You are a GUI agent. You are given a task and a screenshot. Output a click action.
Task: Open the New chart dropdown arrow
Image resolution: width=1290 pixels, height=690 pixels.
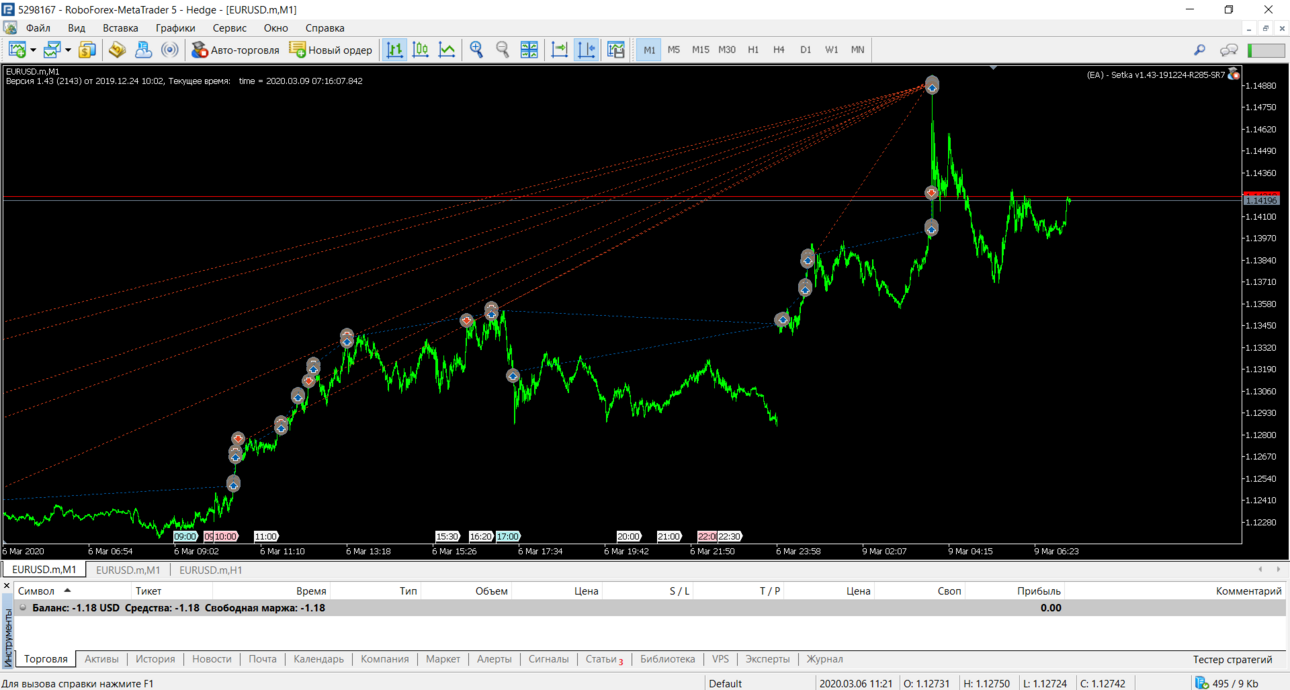coord(33,50)
